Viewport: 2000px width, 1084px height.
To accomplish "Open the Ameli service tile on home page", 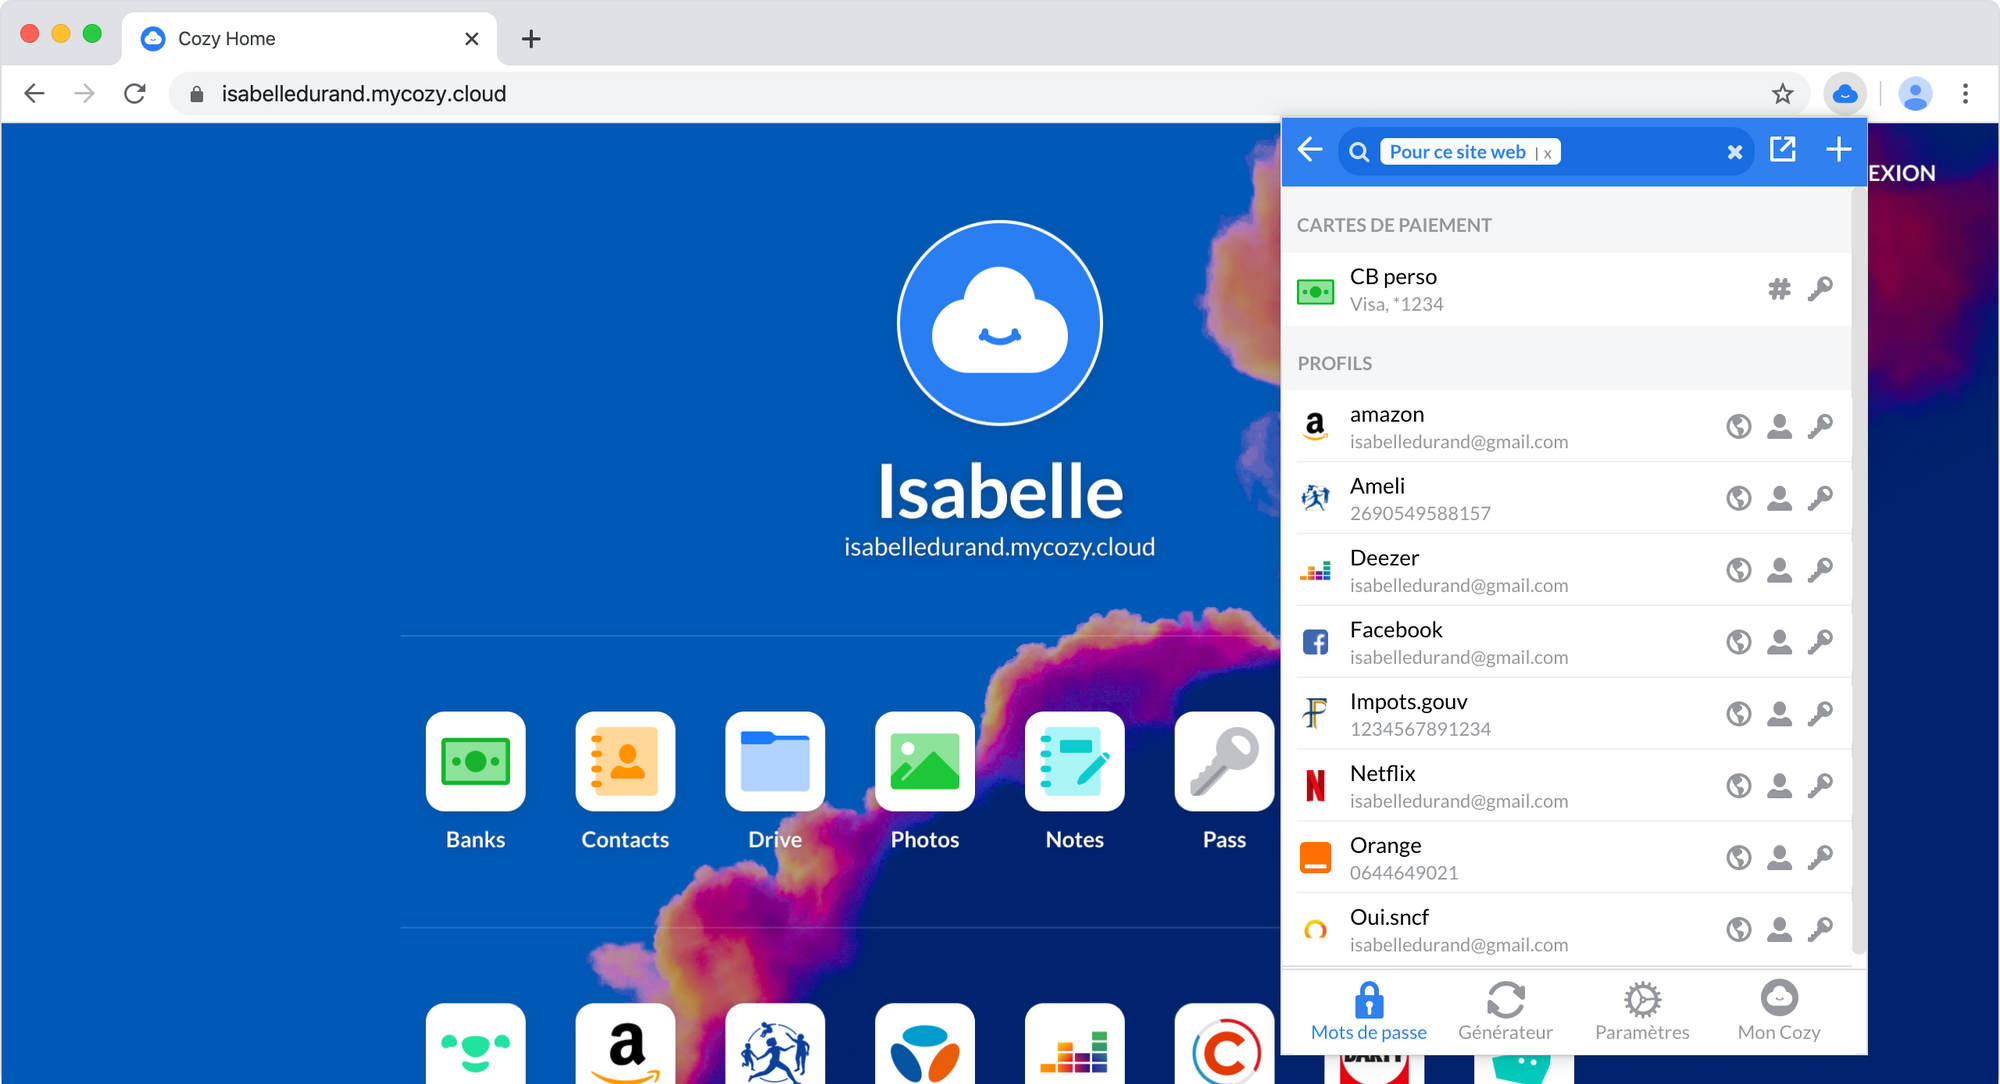I will (775, 1043).
